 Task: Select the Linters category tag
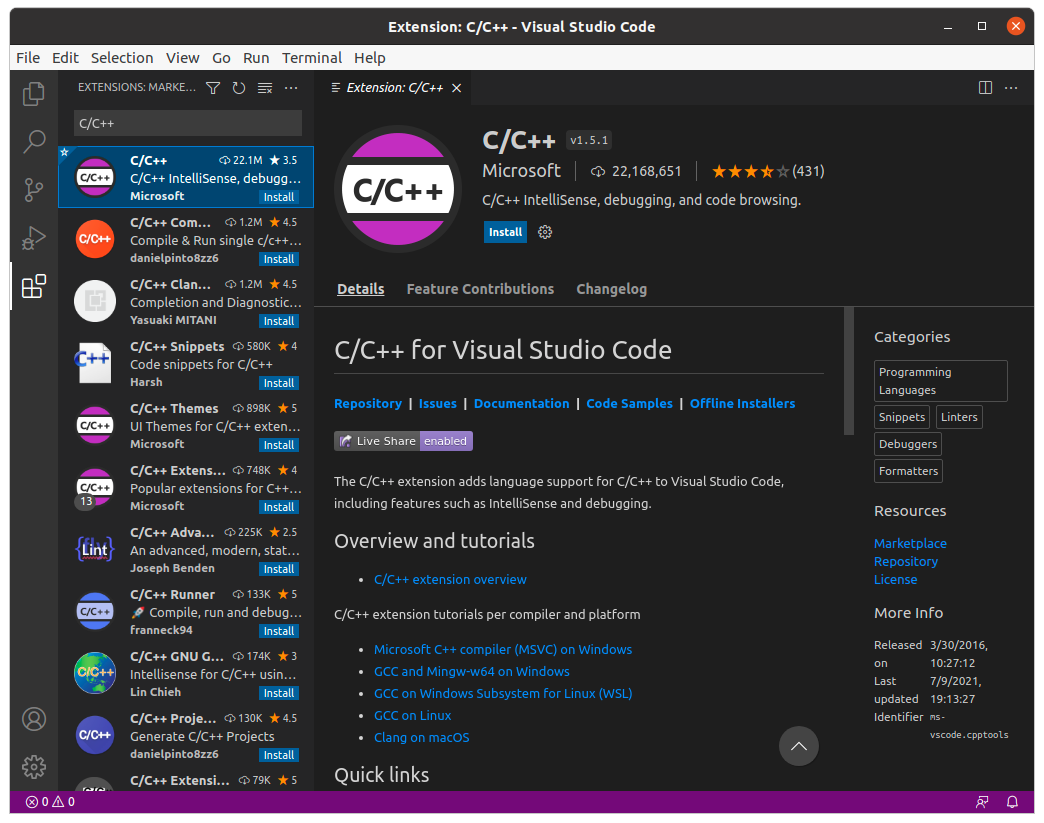(959, 417)
